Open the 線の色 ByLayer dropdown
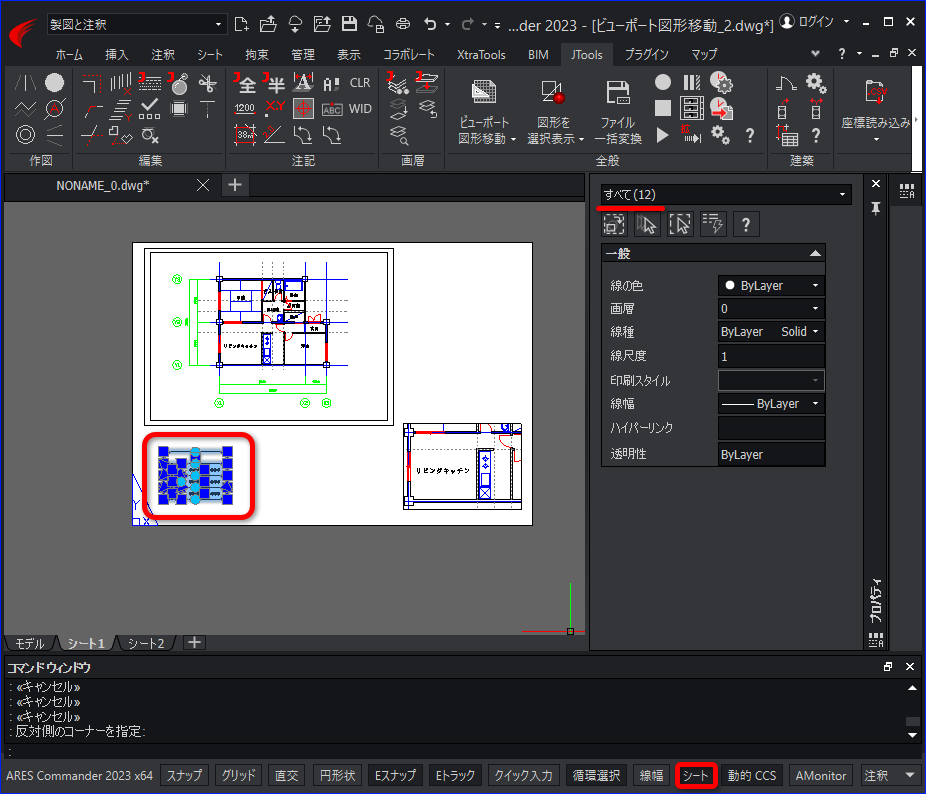Screen dimensions: 926x794 pyautogui.click(x=771, y=286)
